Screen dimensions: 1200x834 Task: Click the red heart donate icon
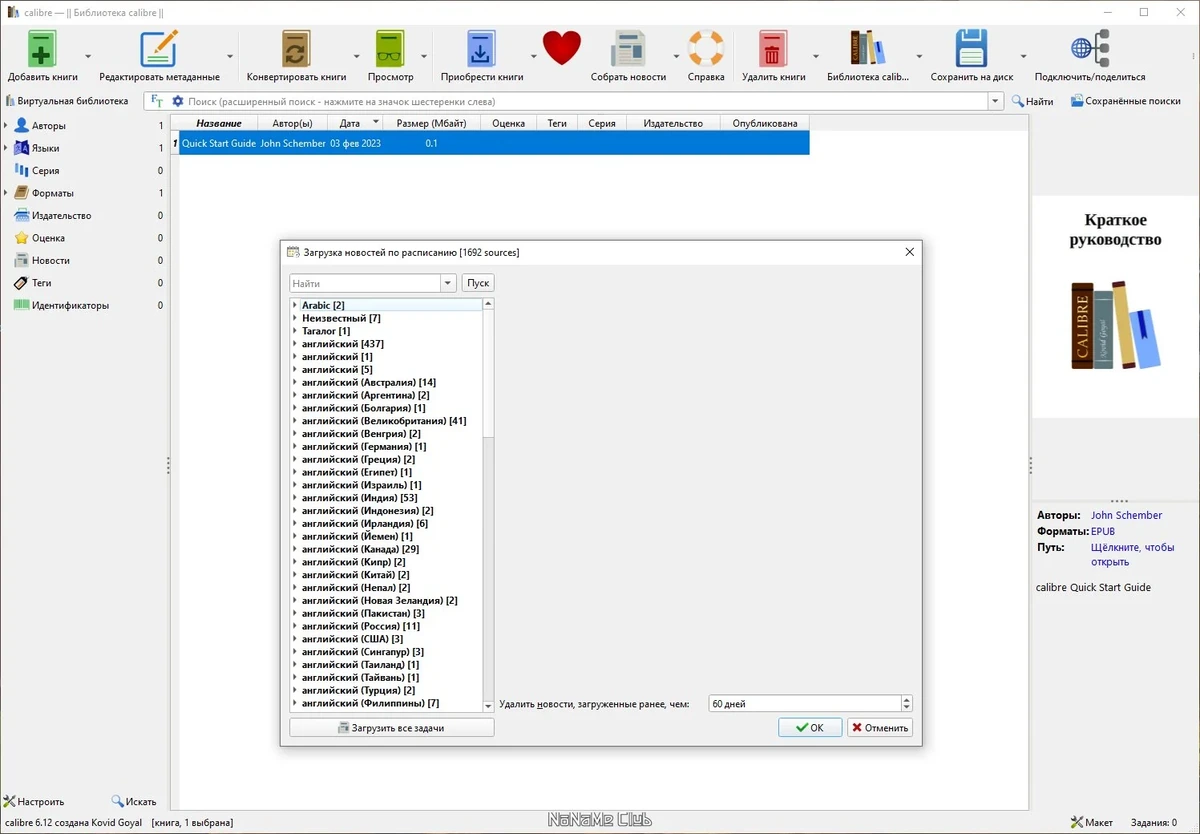coord(562,48)
